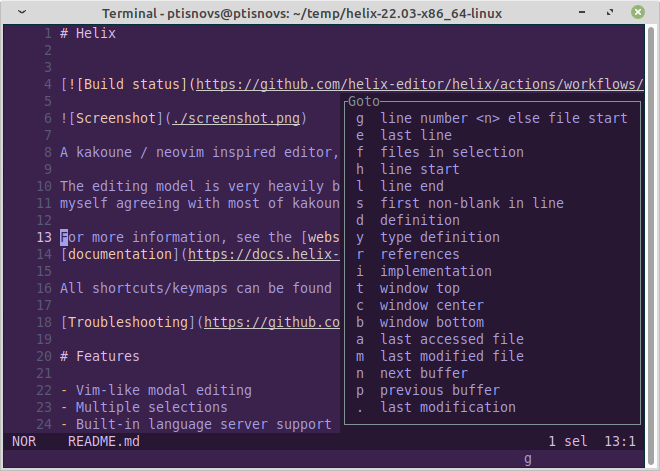
Task: Open the ./screenshot.png link
Action: click(x=236, y=118)
